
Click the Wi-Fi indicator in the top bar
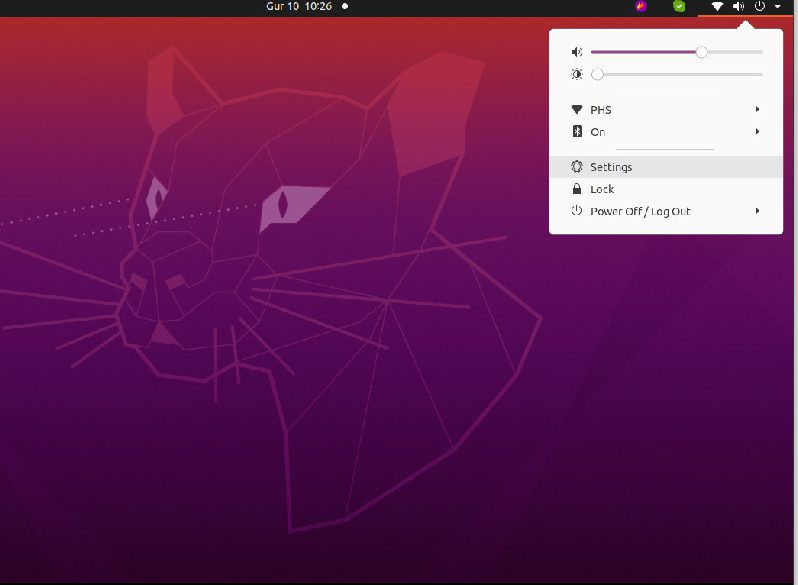coord(717,7)
